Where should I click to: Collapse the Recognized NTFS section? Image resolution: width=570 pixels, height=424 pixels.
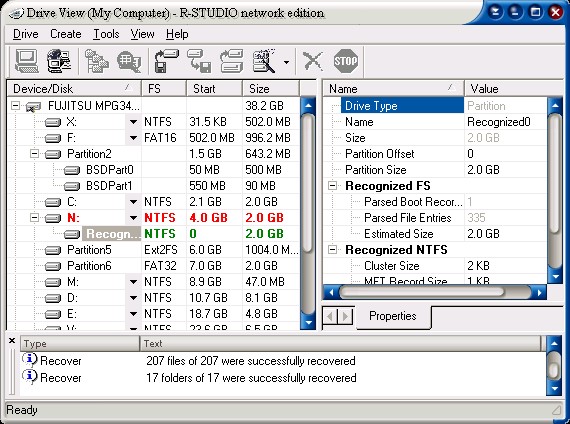[x=332, y=250]
